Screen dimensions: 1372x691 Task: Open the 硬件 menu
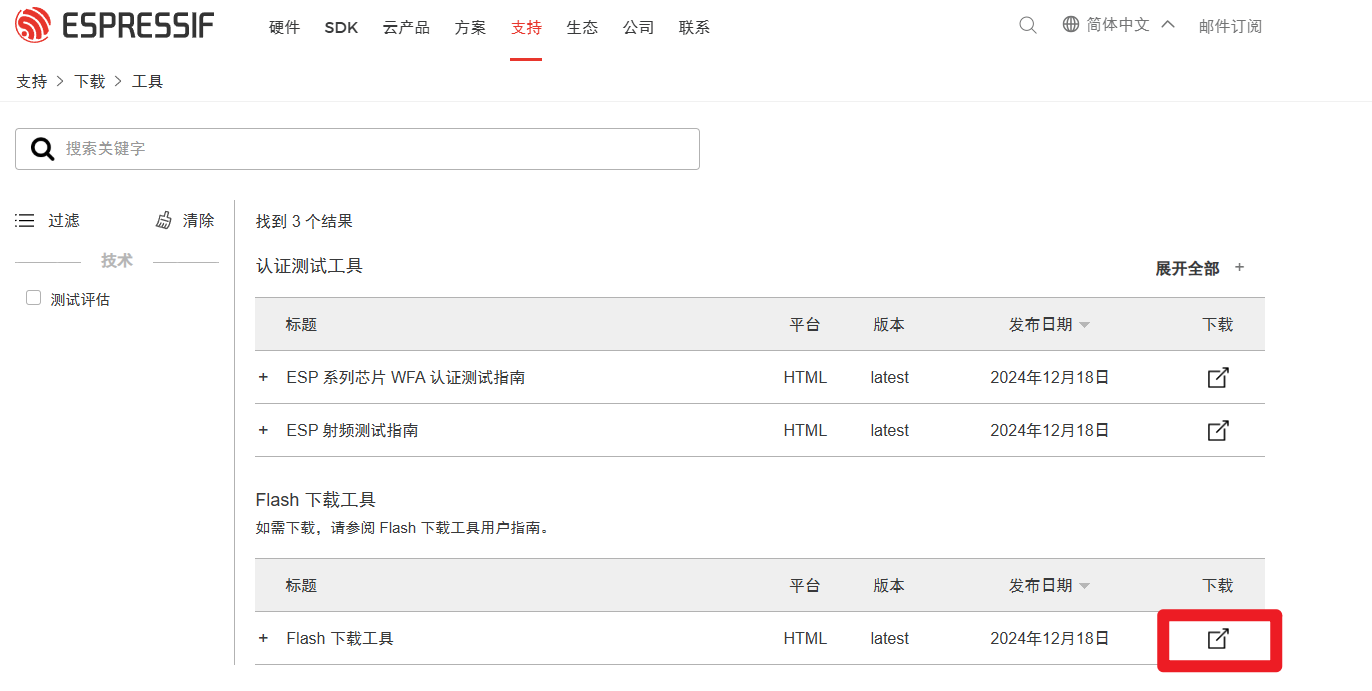pos(285,28)
